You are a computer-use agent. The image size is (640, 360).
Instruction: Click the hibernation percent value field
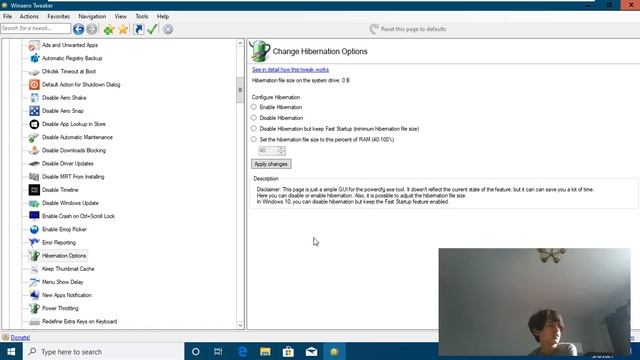(x=268, y=151)
